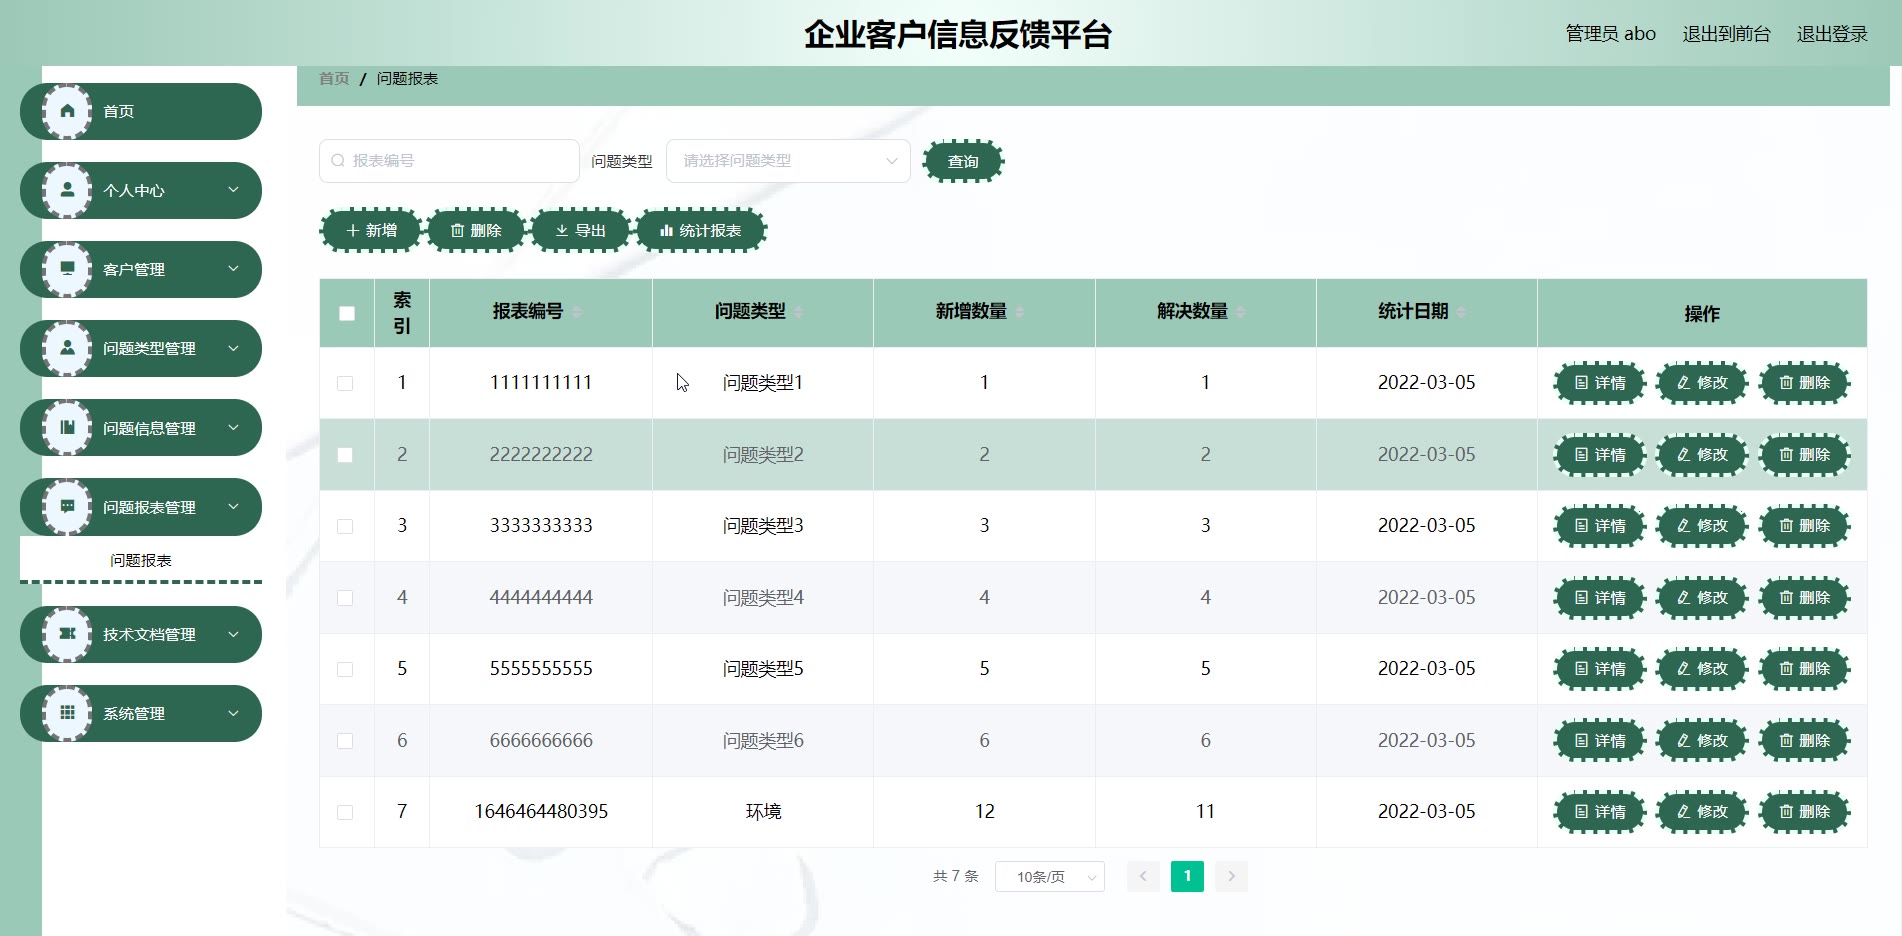Click the 退出登录 link

[1831, 34]
